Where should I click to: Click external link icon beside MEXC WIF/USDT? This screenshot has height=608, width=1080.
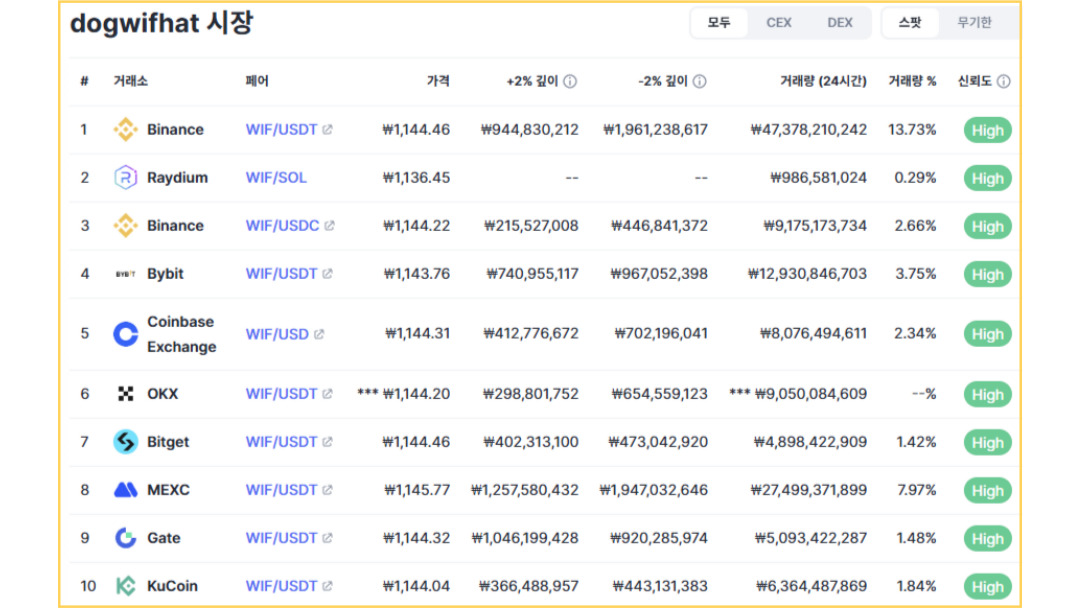(x=328, y=490)
